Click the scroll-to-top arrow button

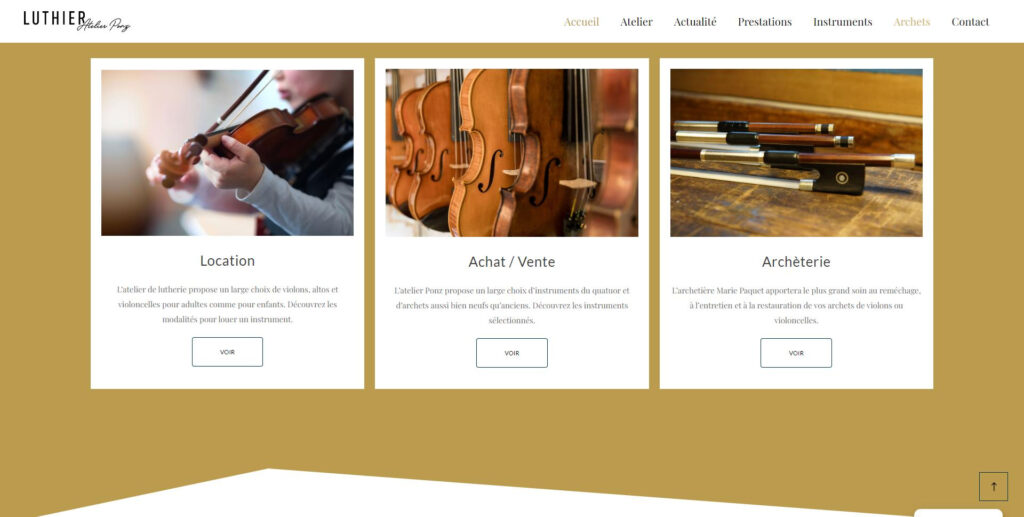pyautogui.click(x=993, y=486)
